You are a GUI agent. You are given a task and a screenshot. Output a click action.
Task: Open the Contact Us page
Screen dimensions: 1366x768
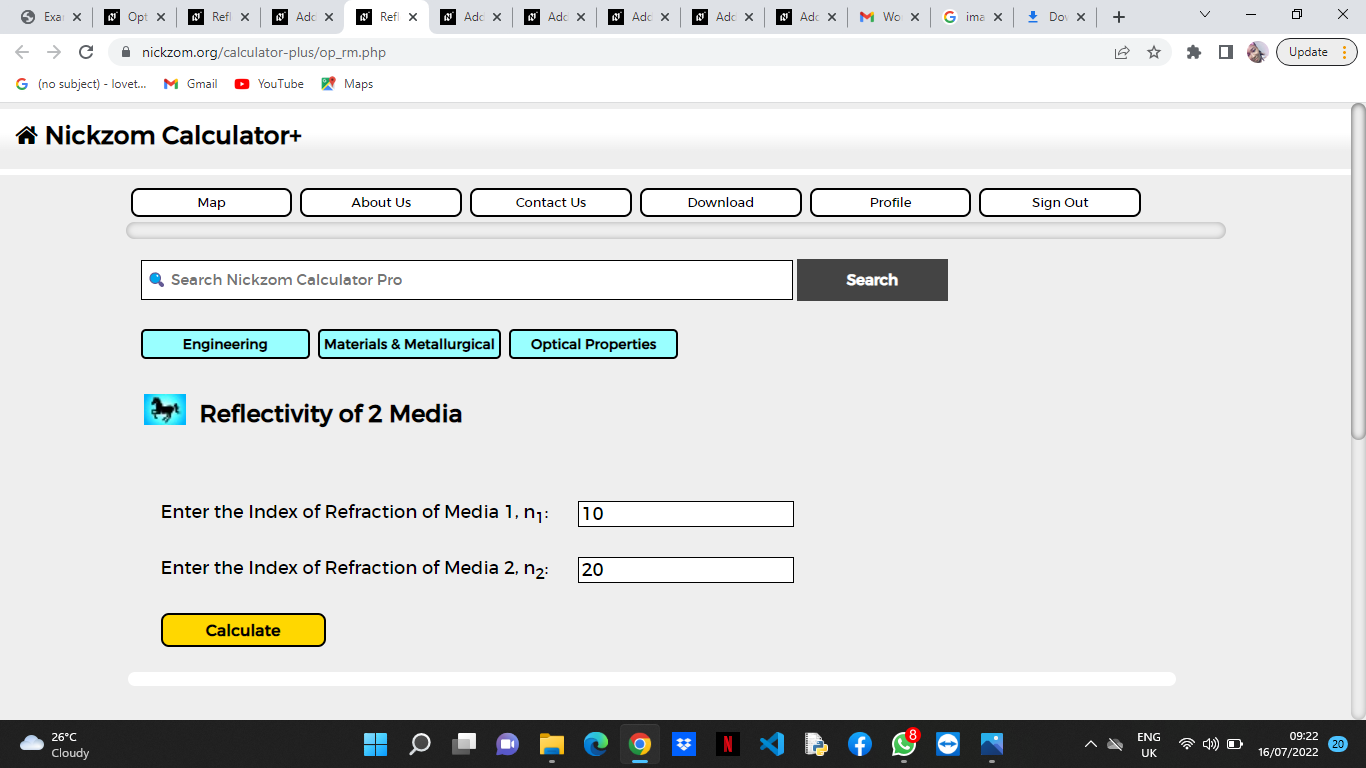click(x=551, y=202)
